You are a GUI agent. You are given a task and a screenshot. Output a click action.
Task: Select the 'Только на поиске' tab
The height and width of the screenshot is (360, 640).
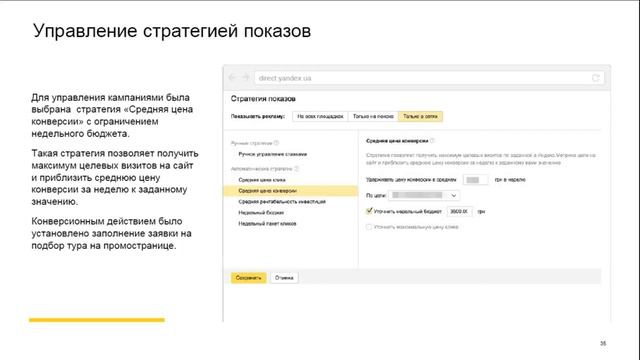pyautogui.click(x=373, y=116)
